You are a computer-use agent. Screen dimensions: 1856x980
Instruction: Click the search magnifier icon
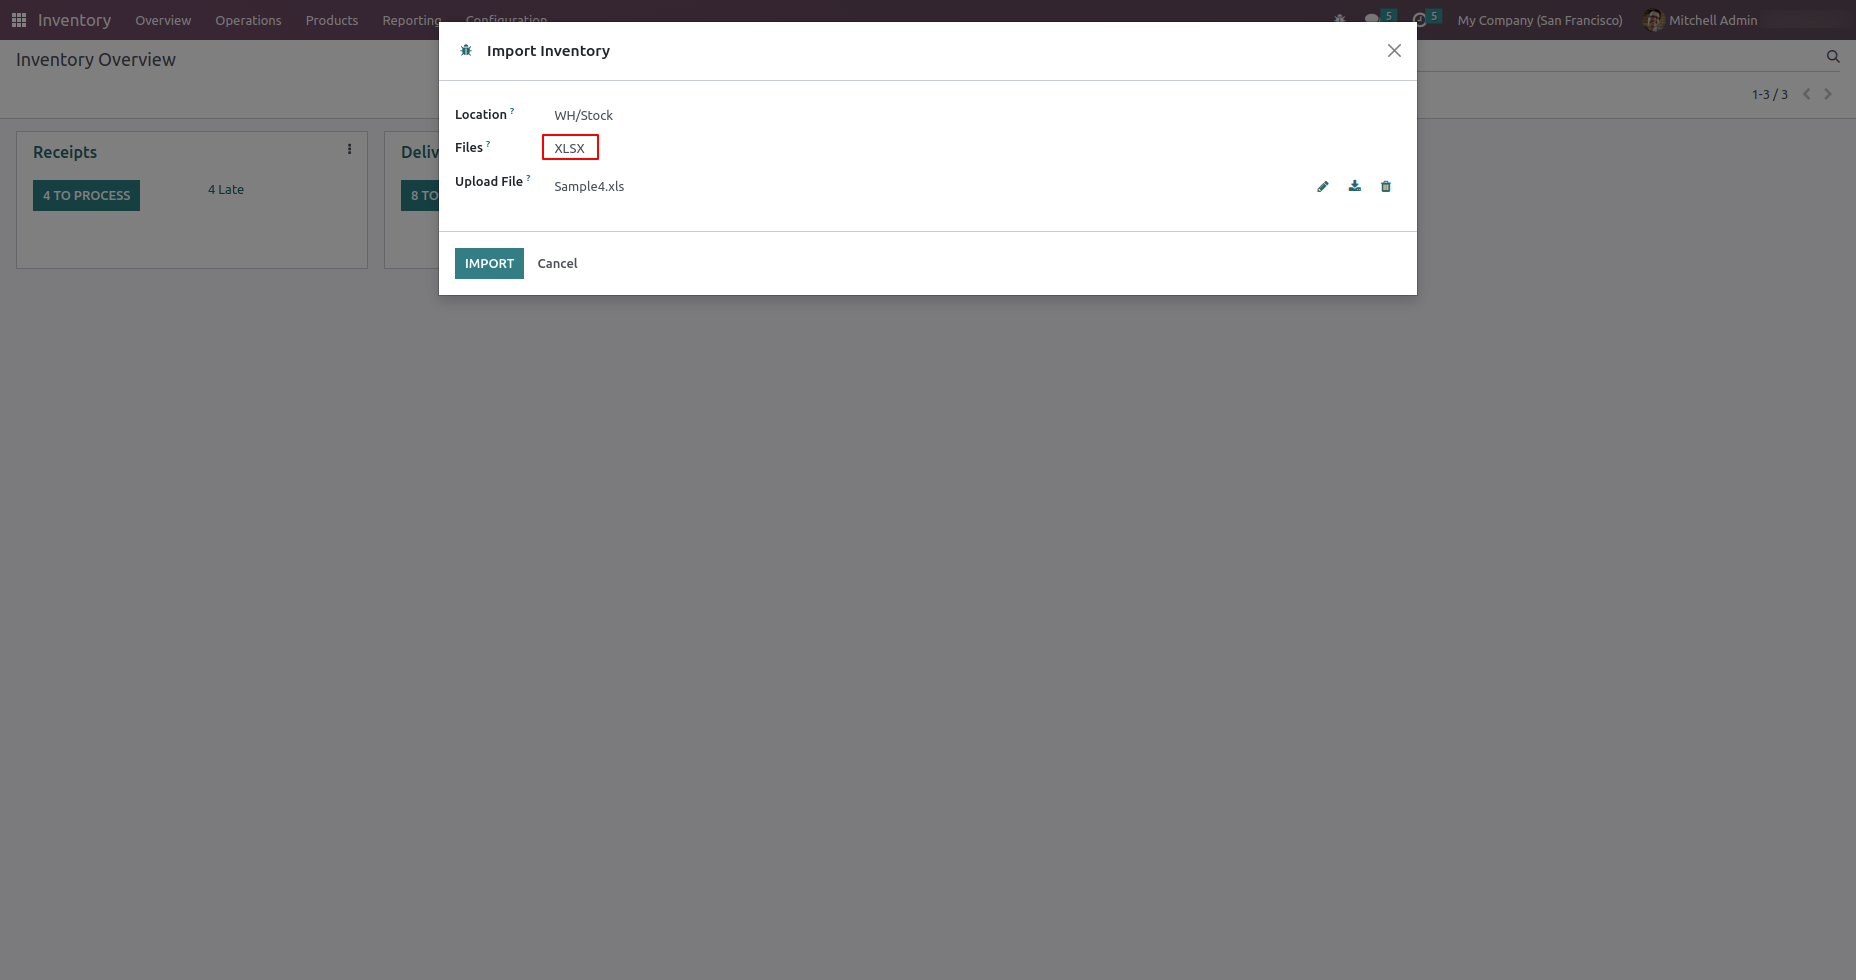(1833, 57)
